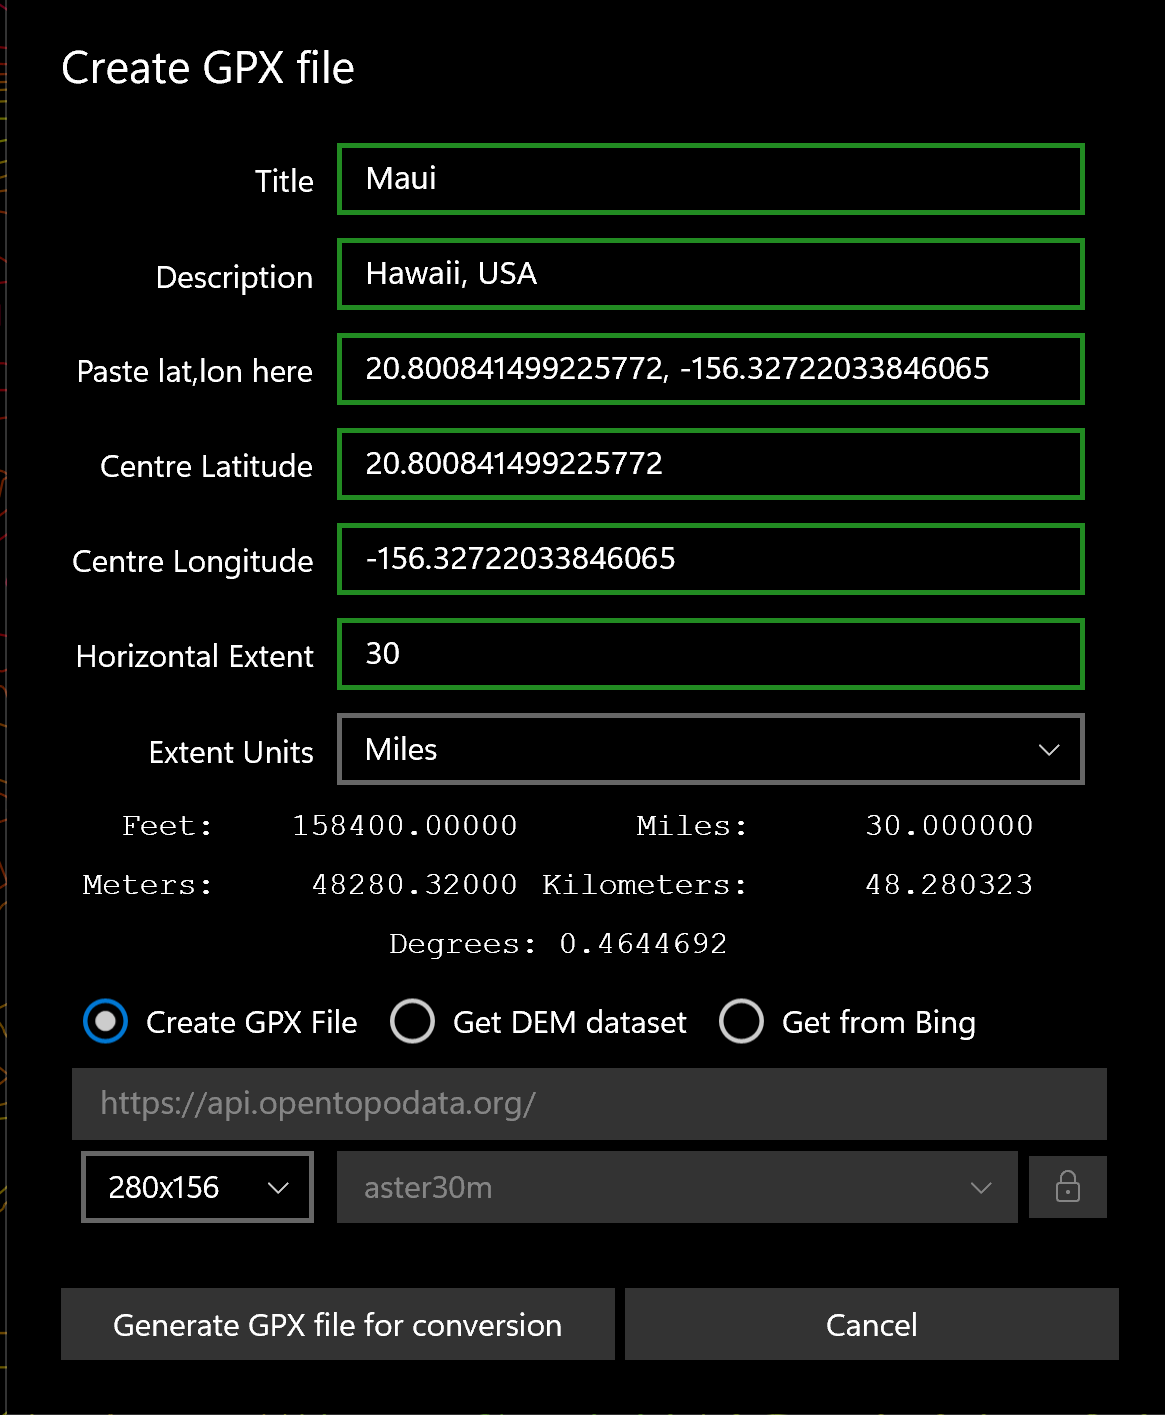Click the Paste lat,lon here field
The image size is (1165, 1415).
[711, 369]
